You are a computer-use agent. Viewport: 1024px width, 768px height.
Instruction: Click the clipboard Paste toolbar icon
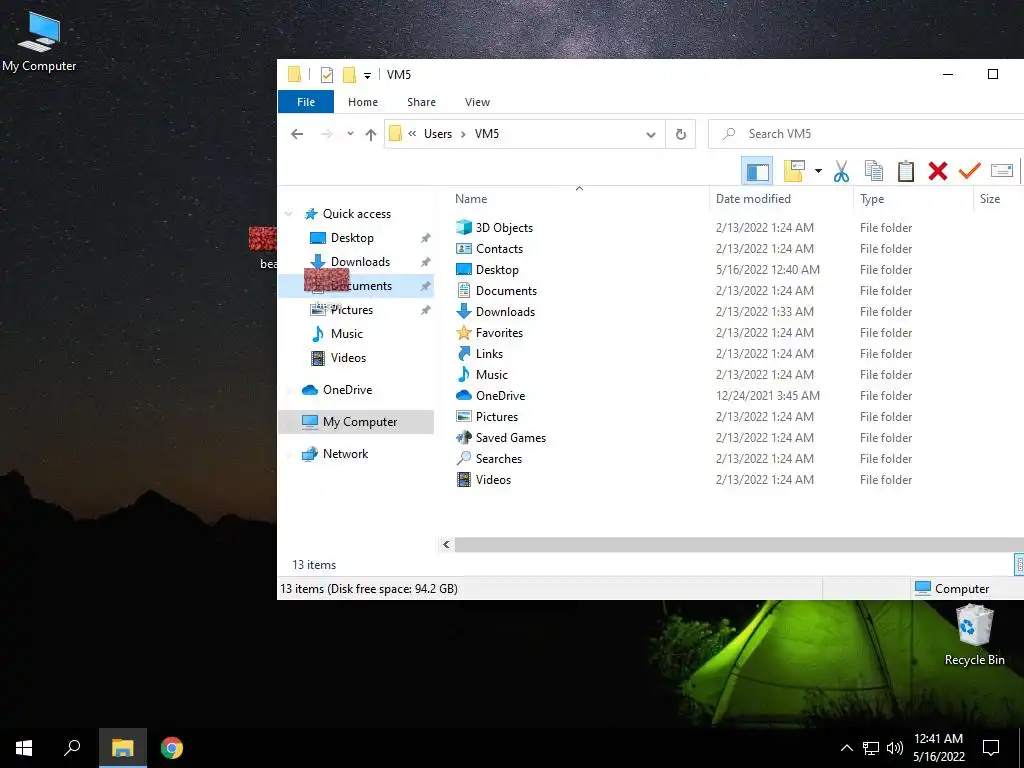[x=905, y=171]
